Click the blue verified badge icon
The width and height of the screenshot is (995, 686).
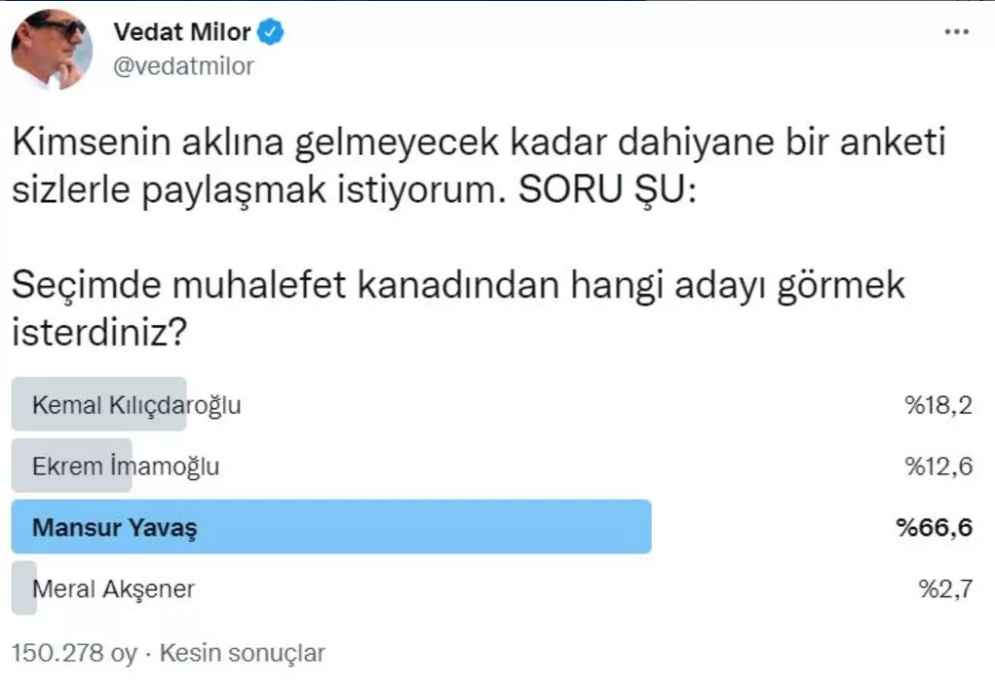(x=270, y=32)
